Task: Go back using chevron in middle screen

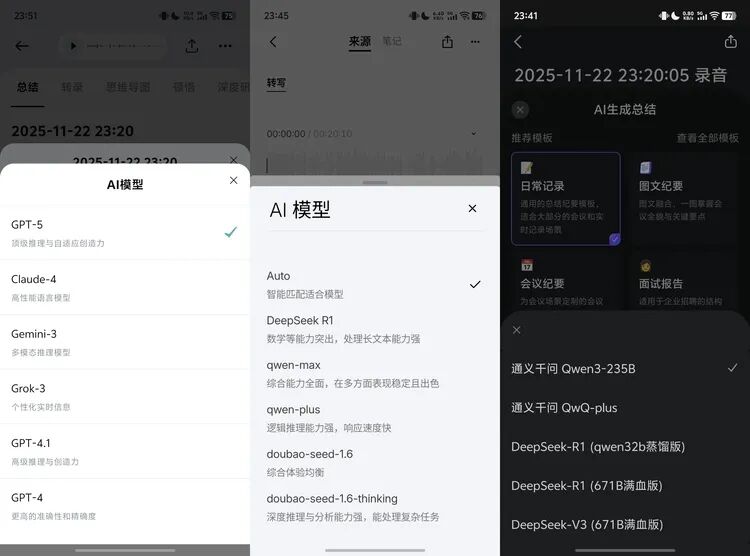Action: 273,42
